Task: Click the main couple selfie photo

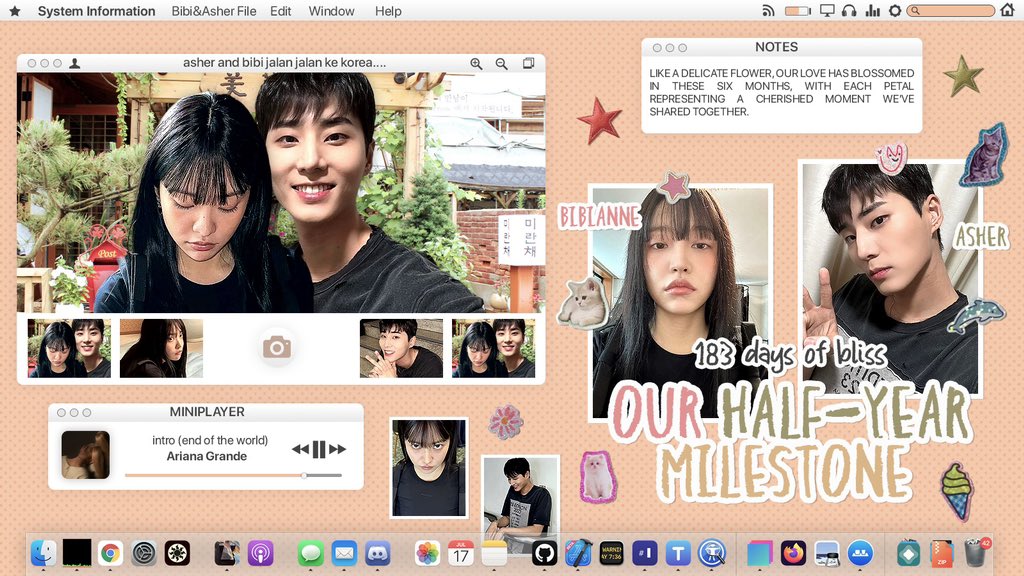Action: point(281,192)
